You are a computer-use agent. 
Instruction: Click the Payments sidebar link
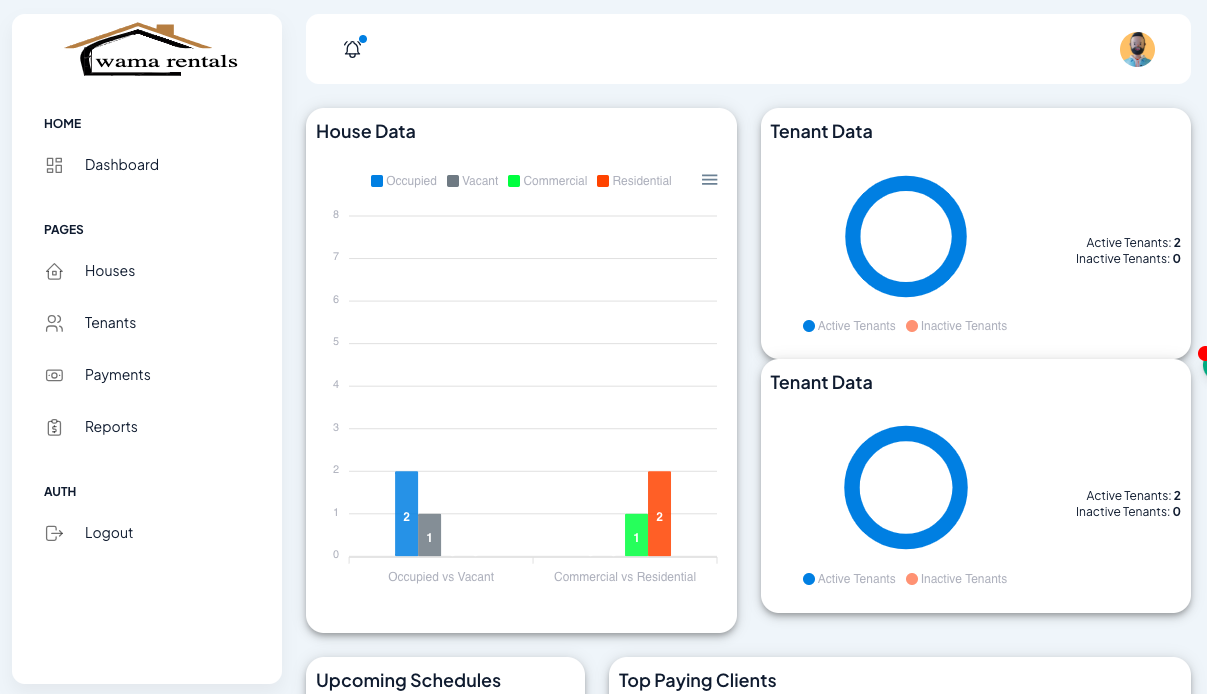pos(117,375)
